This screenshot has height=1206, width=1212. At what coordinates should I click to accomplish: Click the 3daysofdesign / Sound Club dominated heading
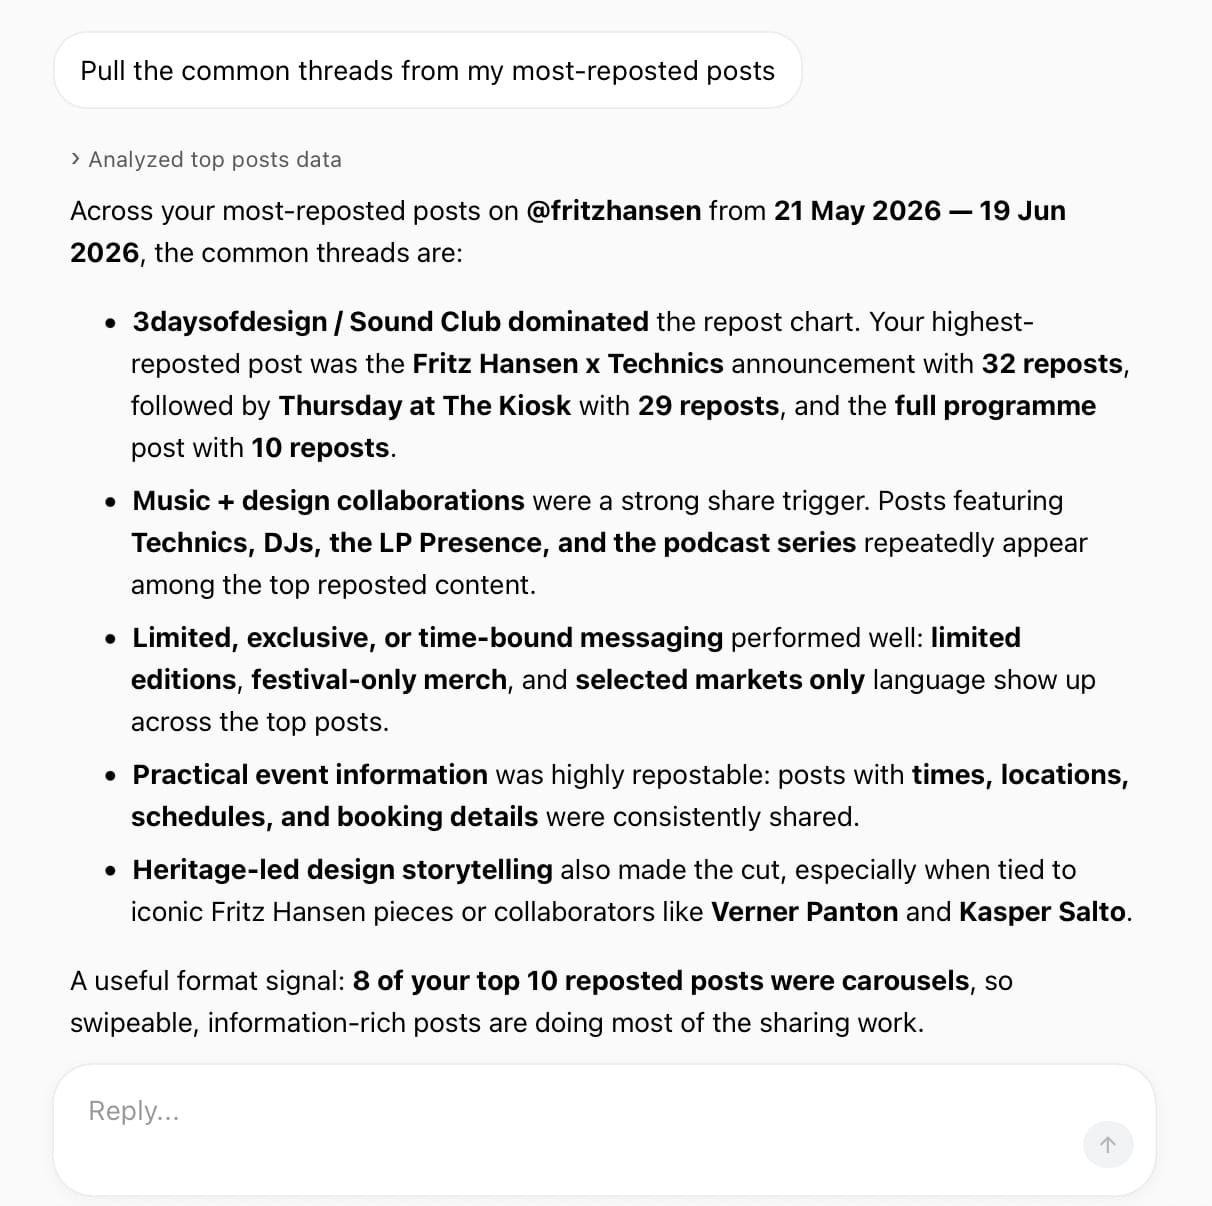click(x=390, y=322)
